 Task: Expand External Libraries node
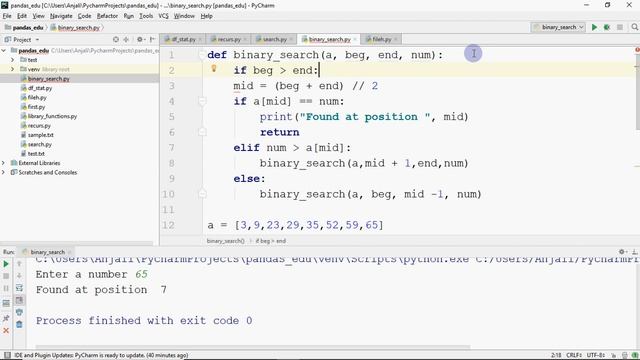(x=4, y=163)
